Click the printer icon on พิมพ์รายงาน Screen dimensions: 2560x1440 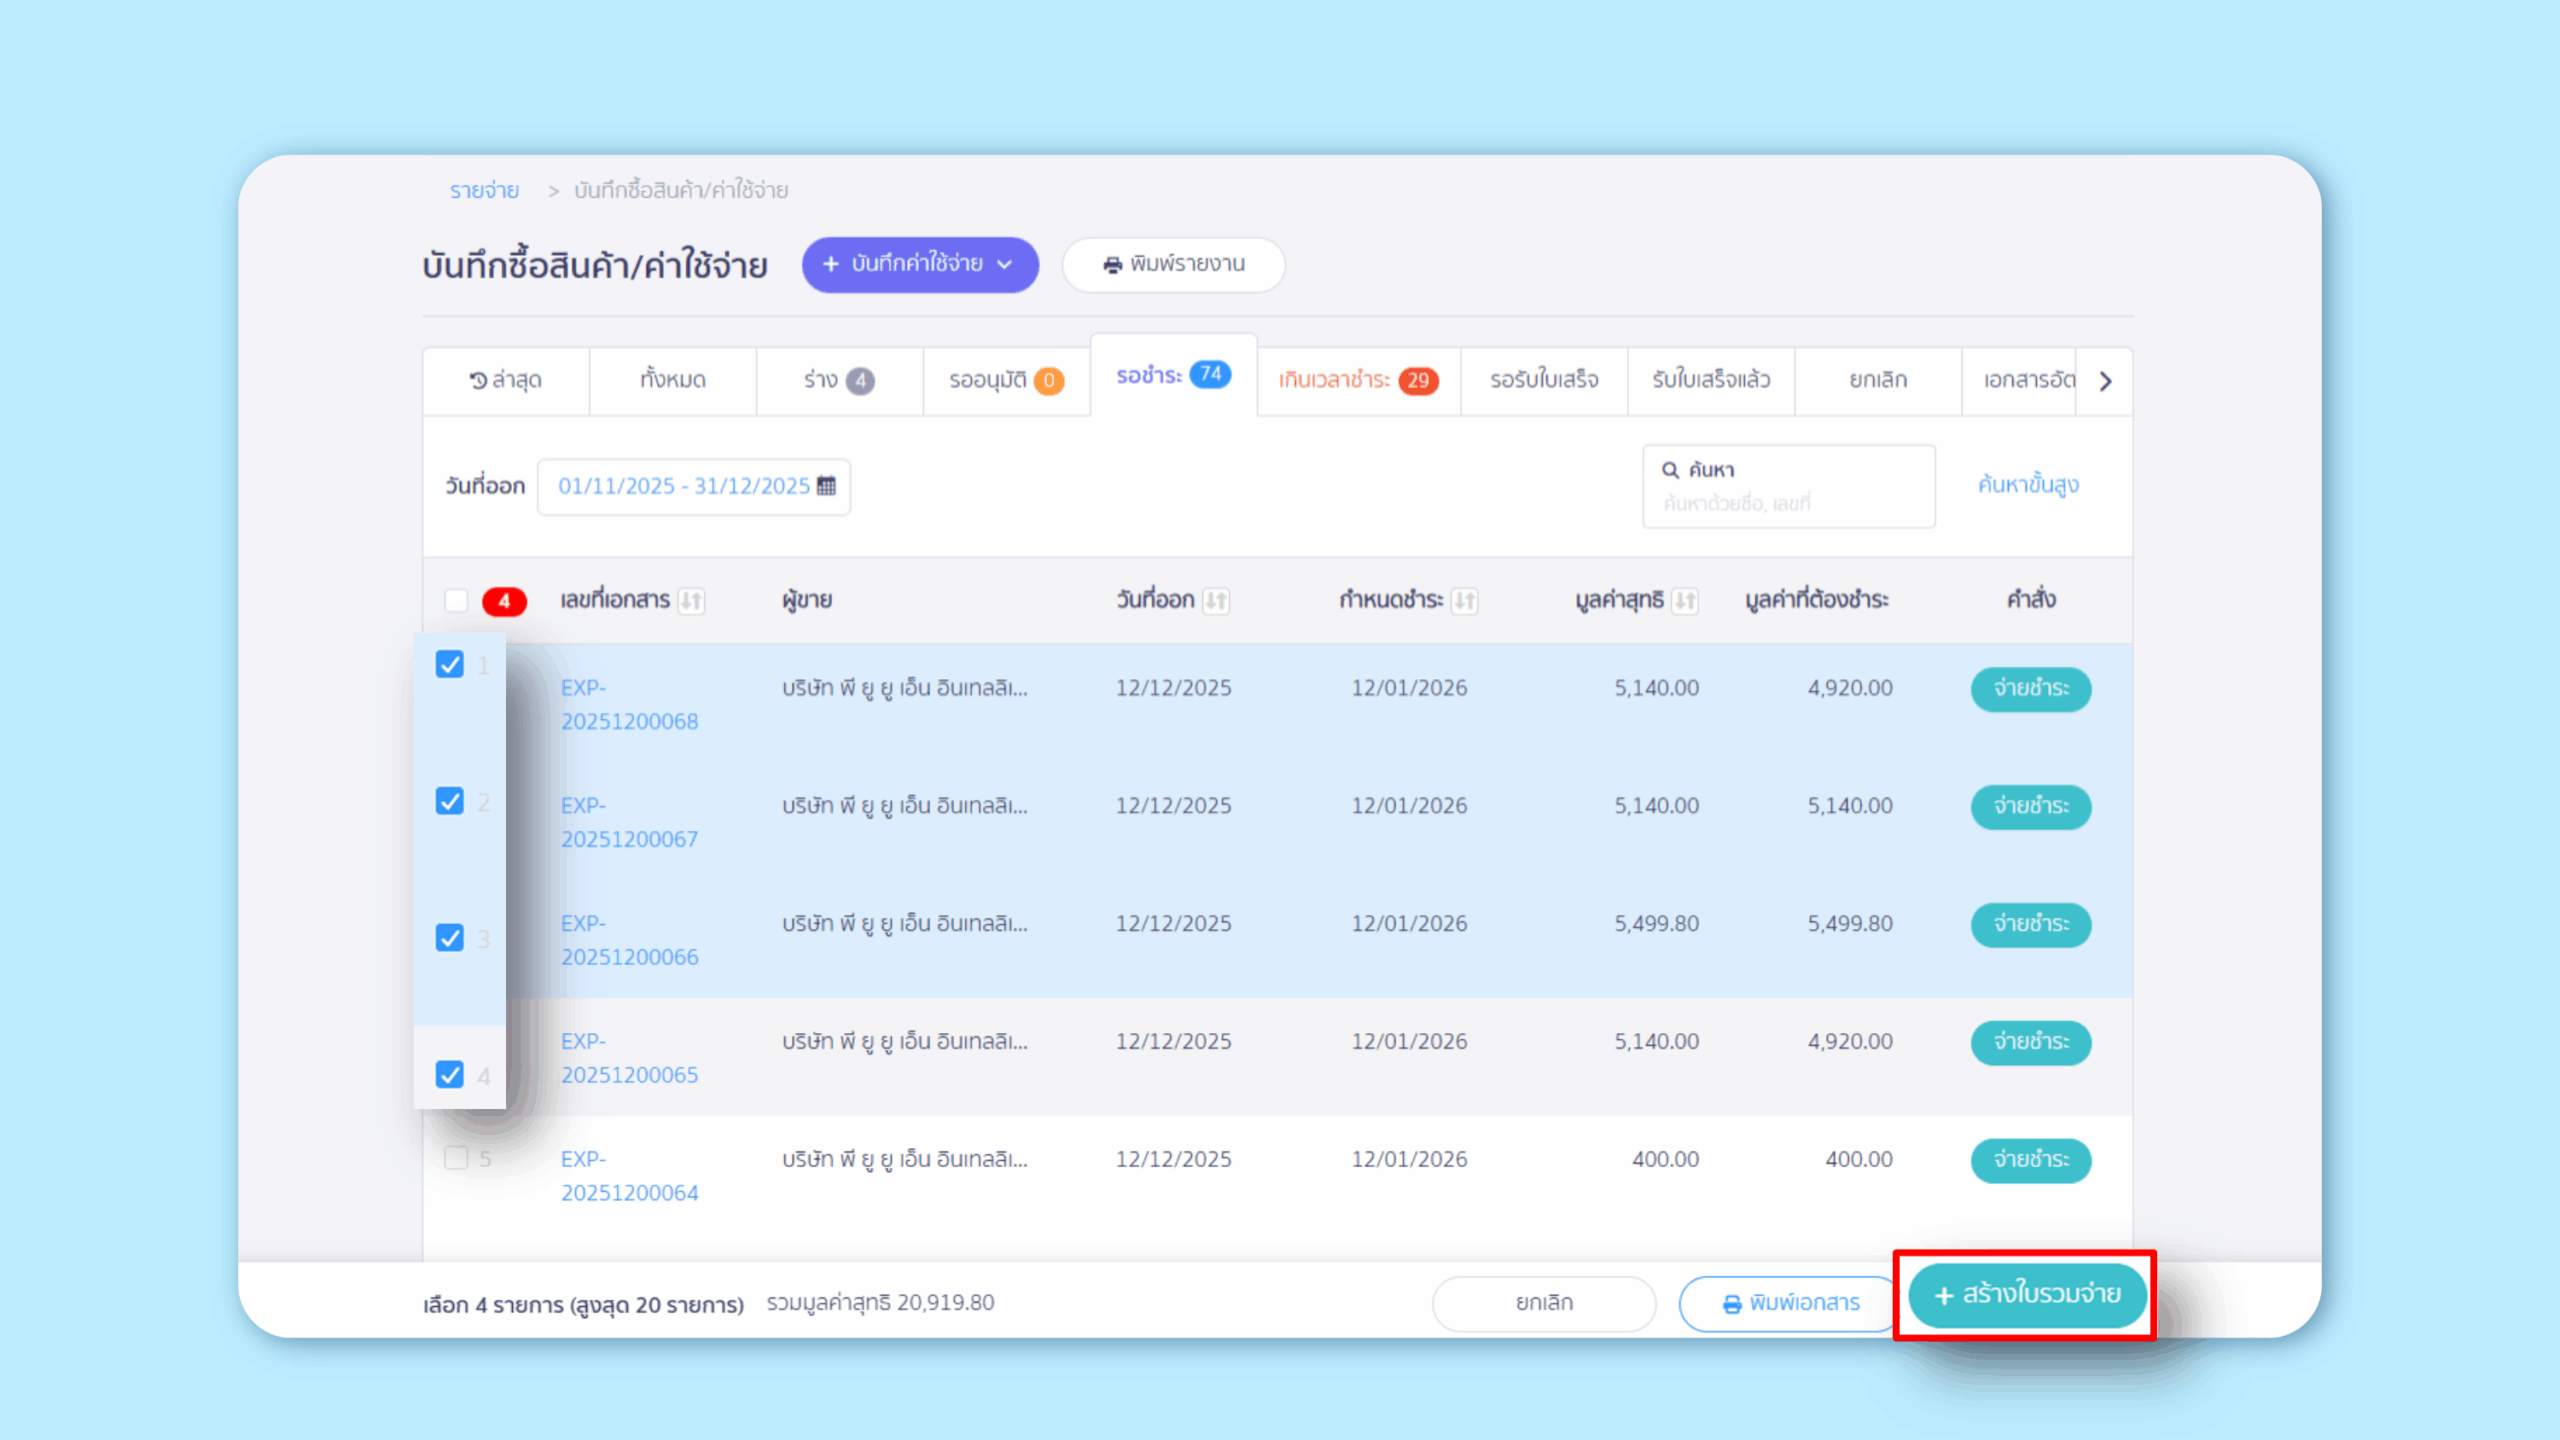coord(1113,264)
